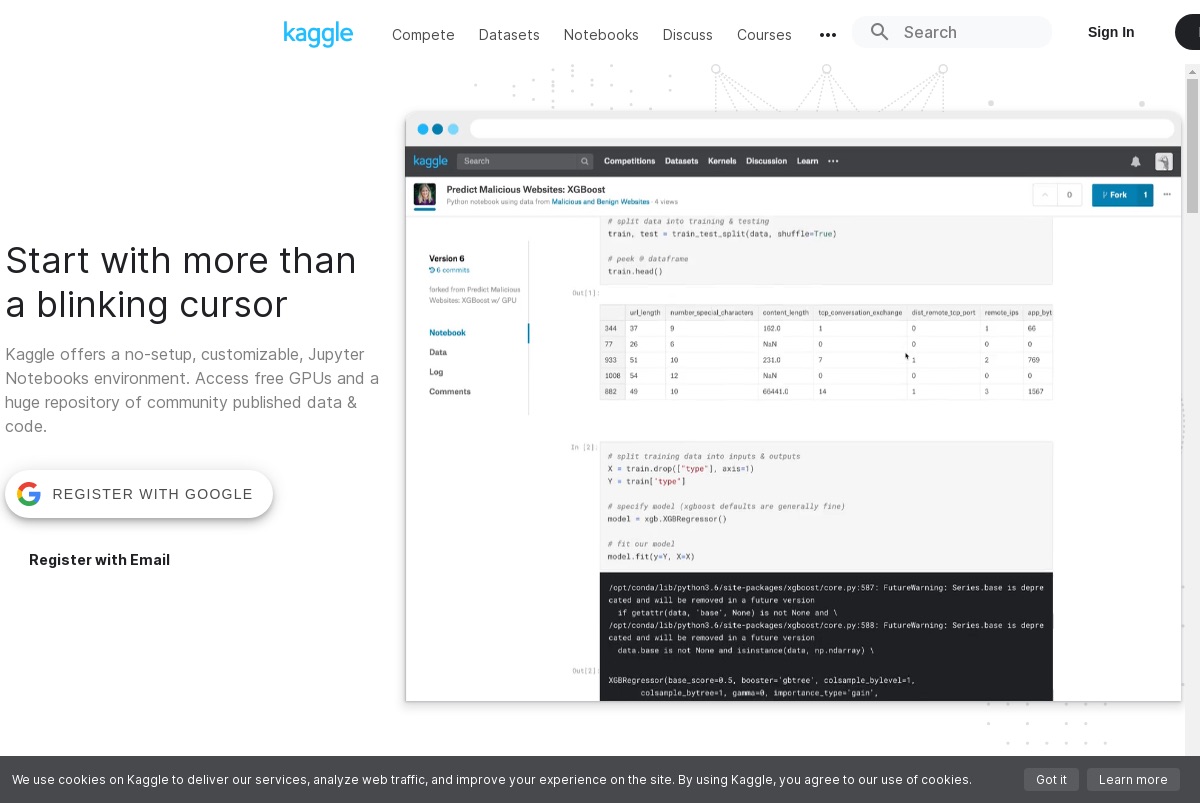Dismiss the cookie notice with Got it
Screen dimensions: 1200x803
pos(1051,780)
